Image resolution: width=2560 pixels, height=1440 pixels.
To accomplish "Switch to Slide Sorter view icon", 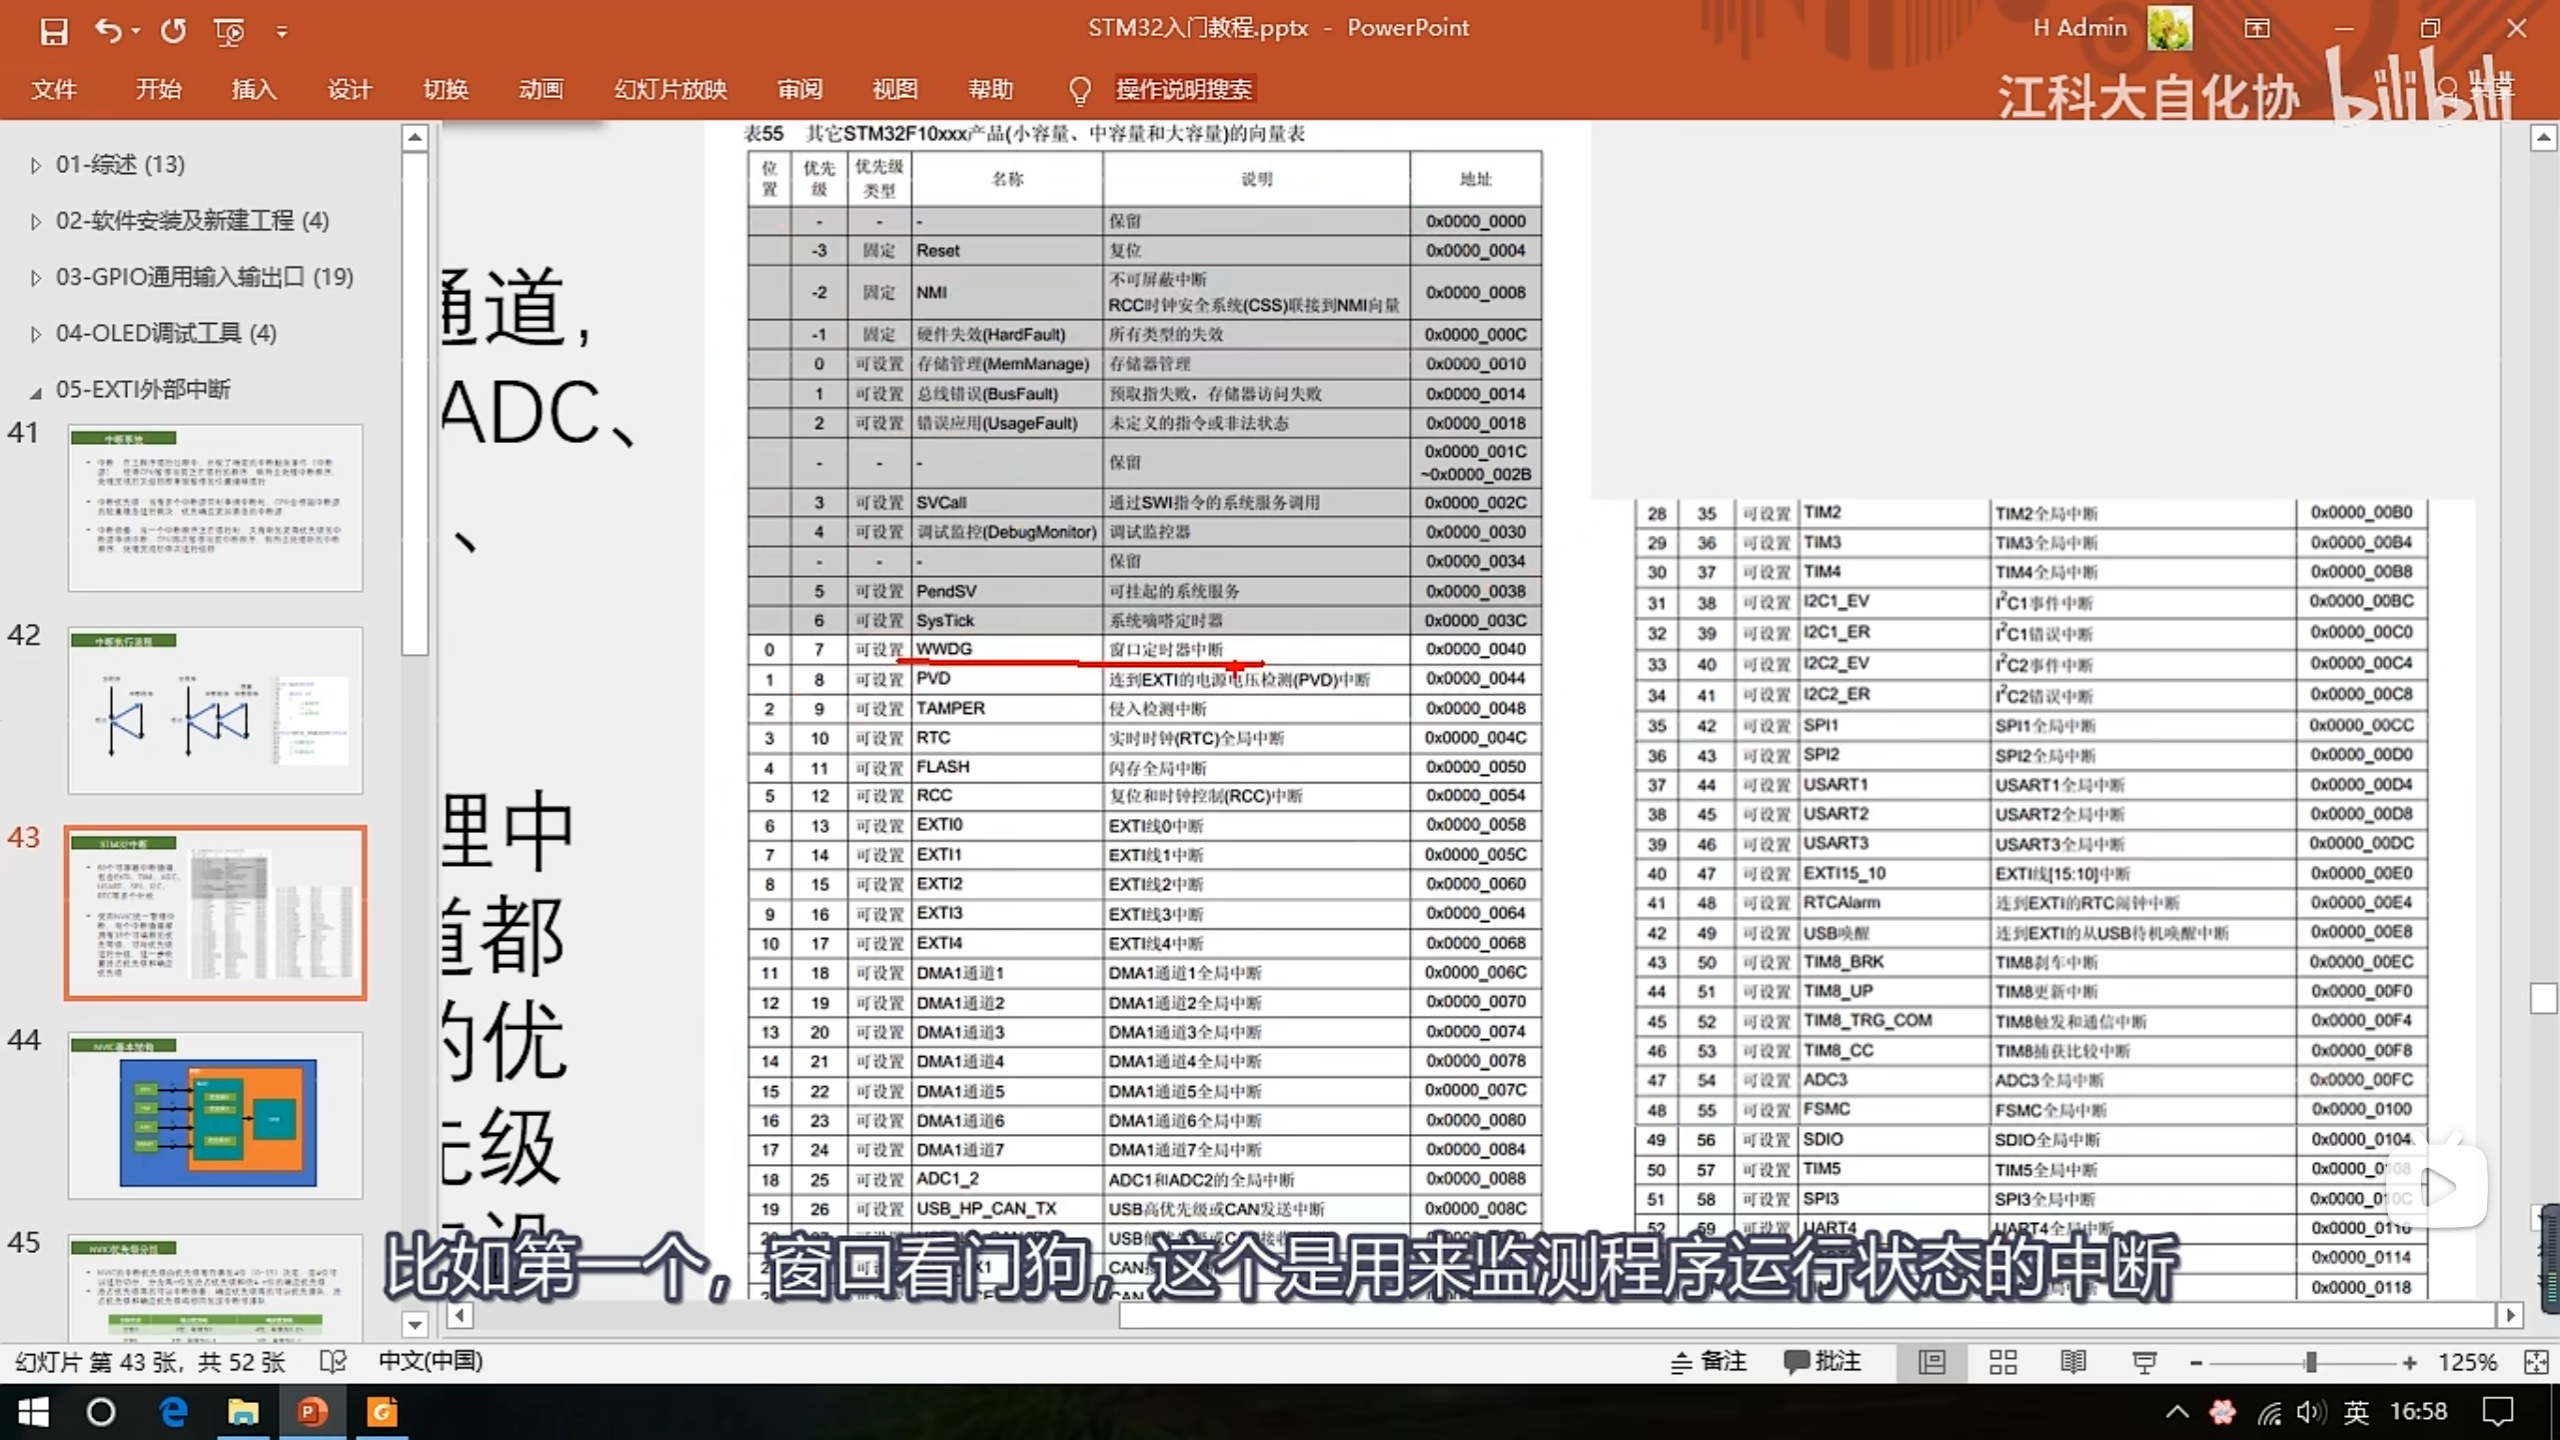I will click(x=2003, y=1361).
